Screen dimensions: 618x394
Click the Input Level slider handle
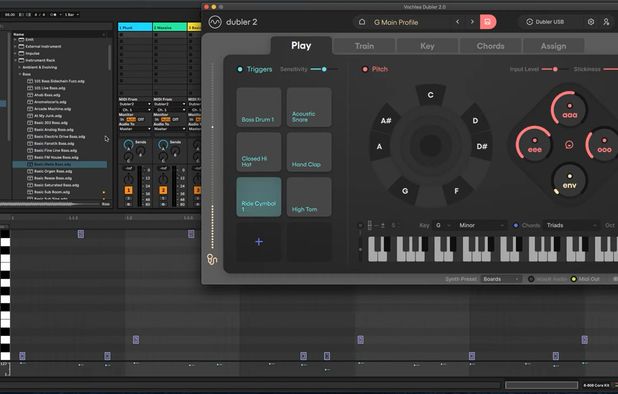coord(555,69)
